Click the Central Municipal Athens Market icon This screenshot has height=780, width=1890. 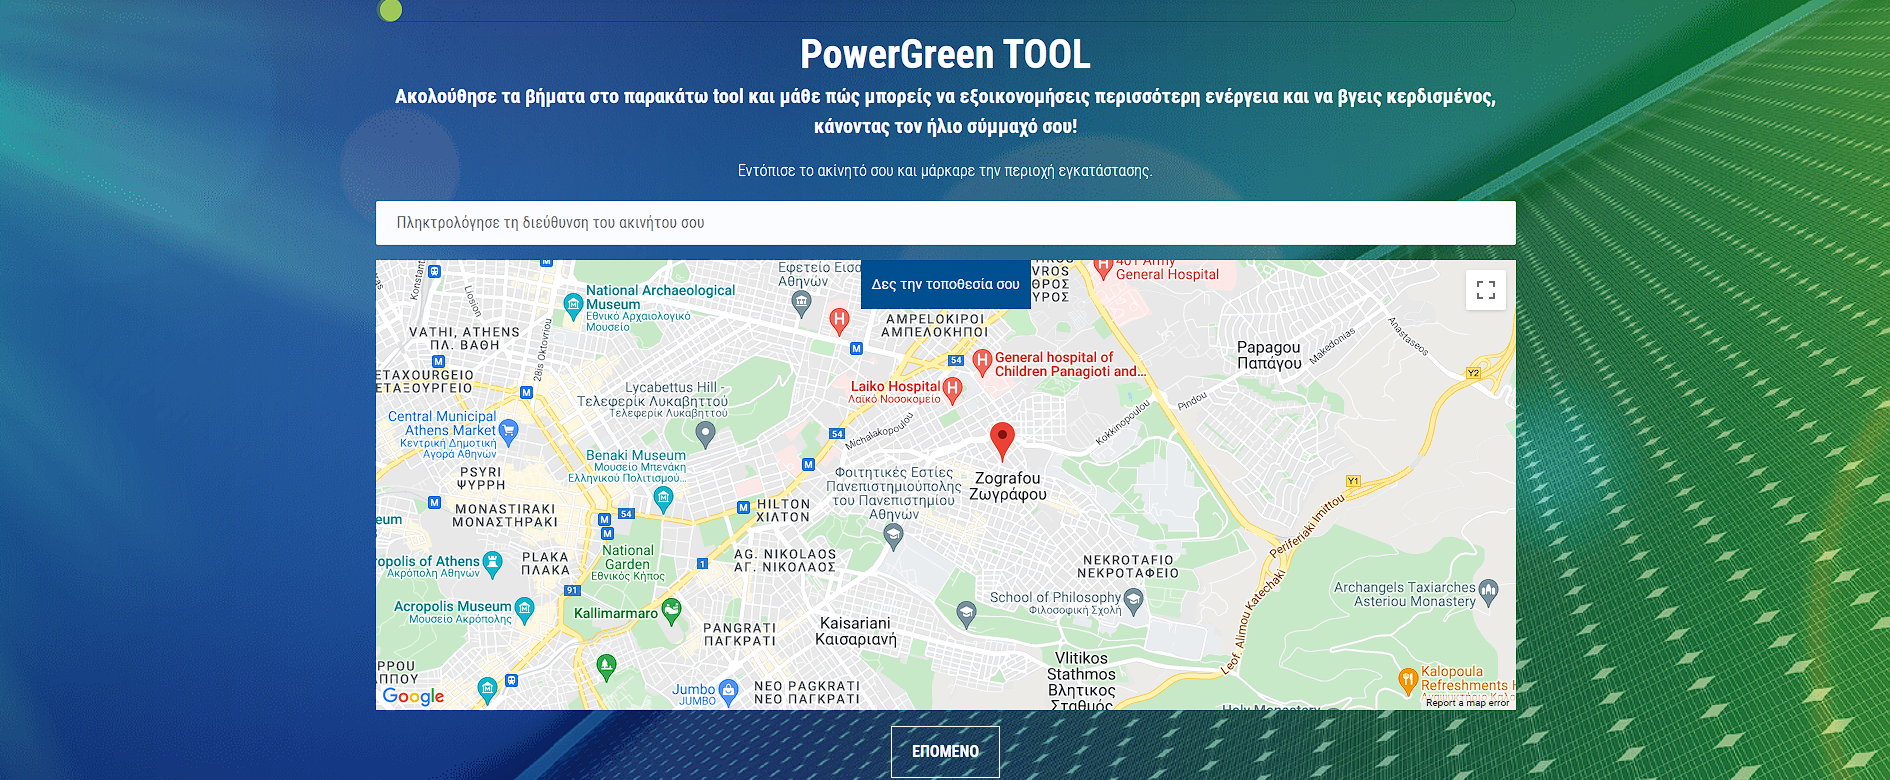[508, 431]
